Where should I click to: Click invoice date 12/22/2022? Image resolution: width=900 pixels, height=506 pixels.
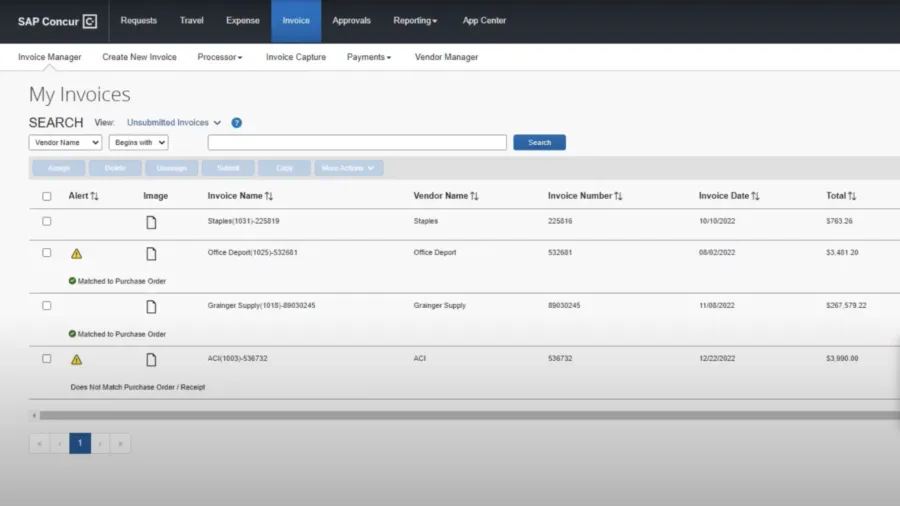coord(717,359)
